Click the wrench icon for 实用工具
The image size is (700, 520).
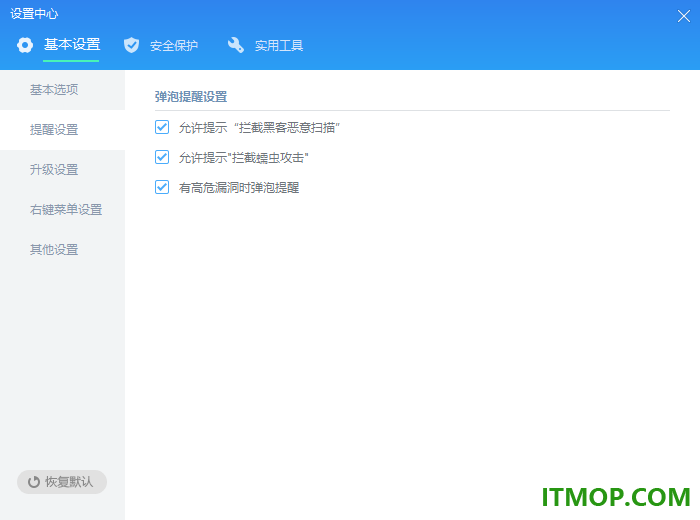click(x=236, y=45)
